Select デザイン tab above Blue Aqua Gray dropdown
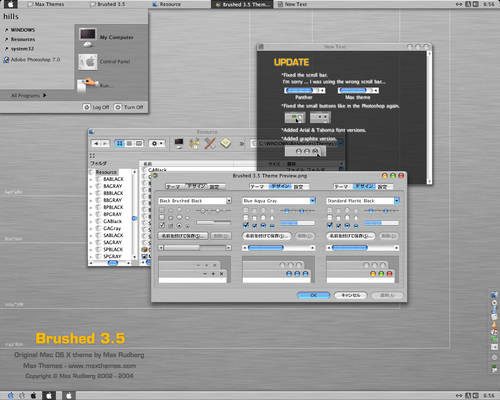 point(280,186)
